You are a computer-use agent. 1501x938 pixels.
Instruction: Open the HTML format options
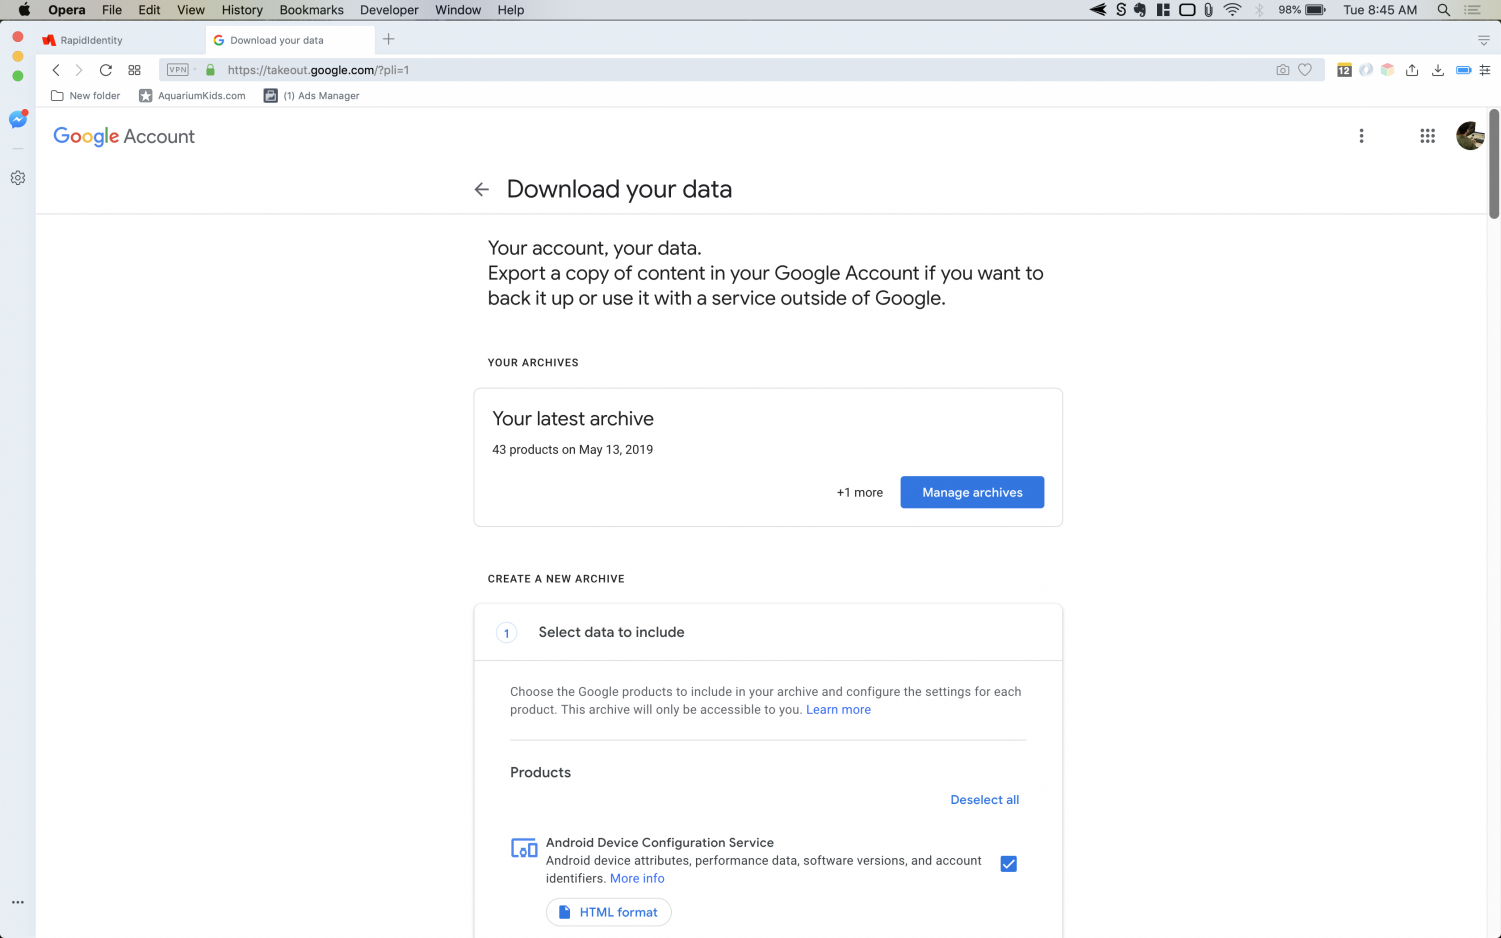[x=608, y=912]
